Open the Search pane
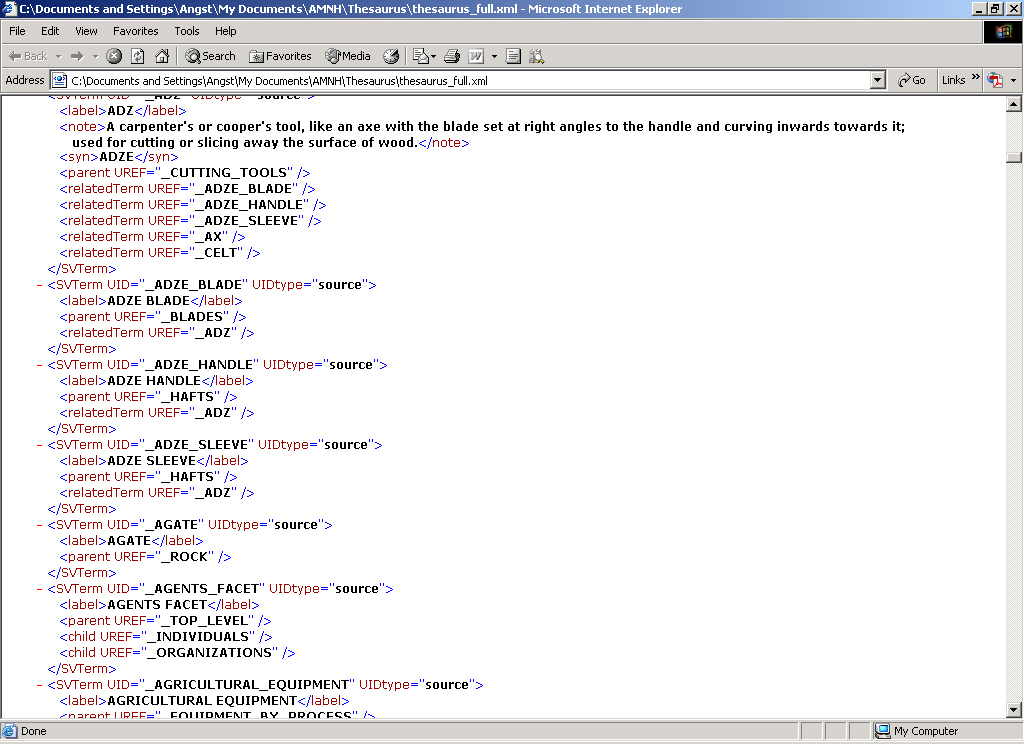This screenshot has width=1024, height=744. point(210,56)
